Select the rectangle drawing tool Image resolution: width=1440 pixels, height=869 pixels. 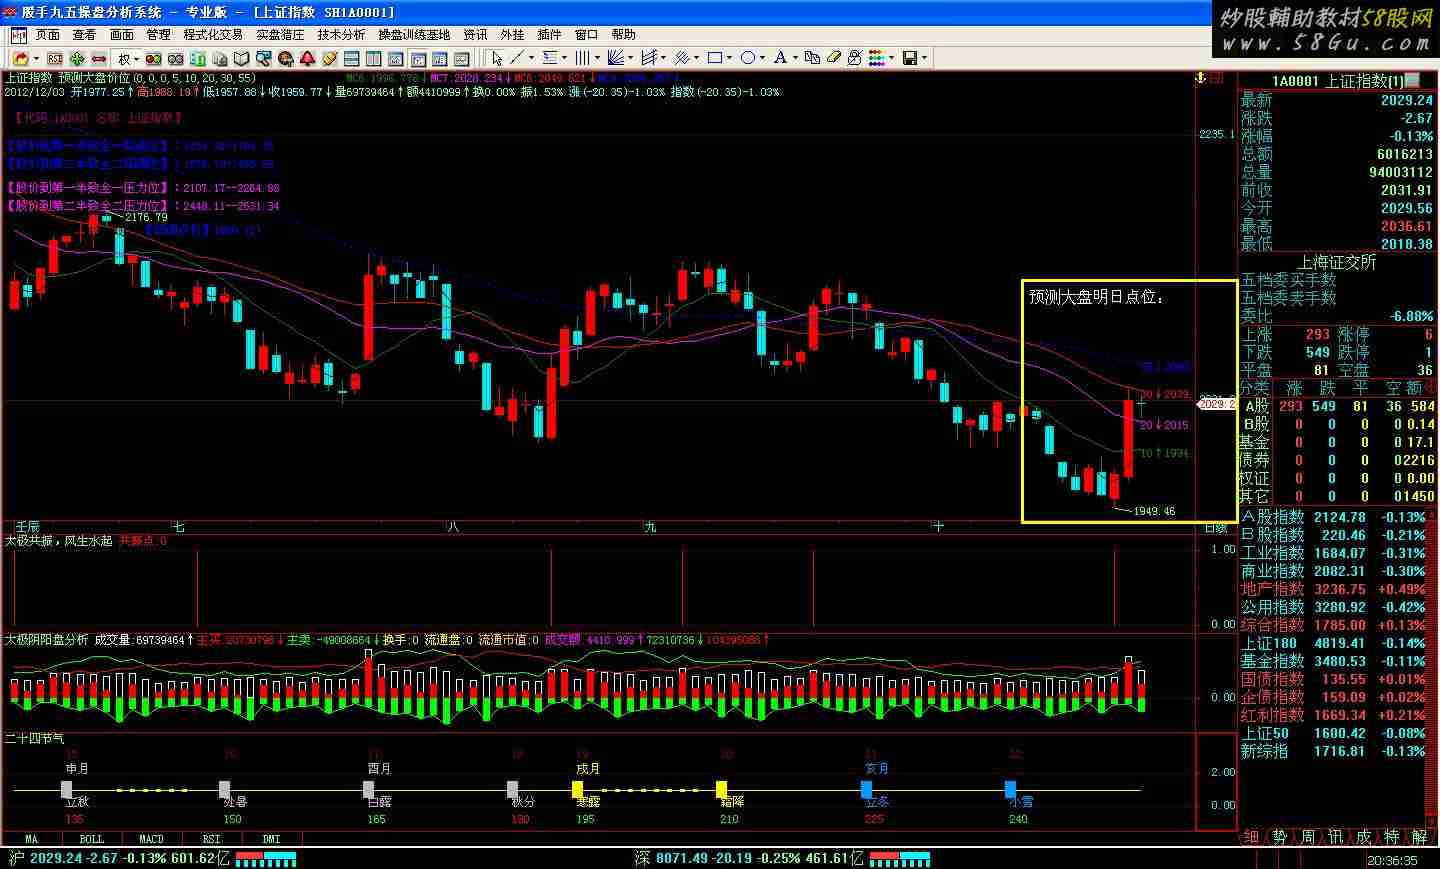(x=715, y=58)
